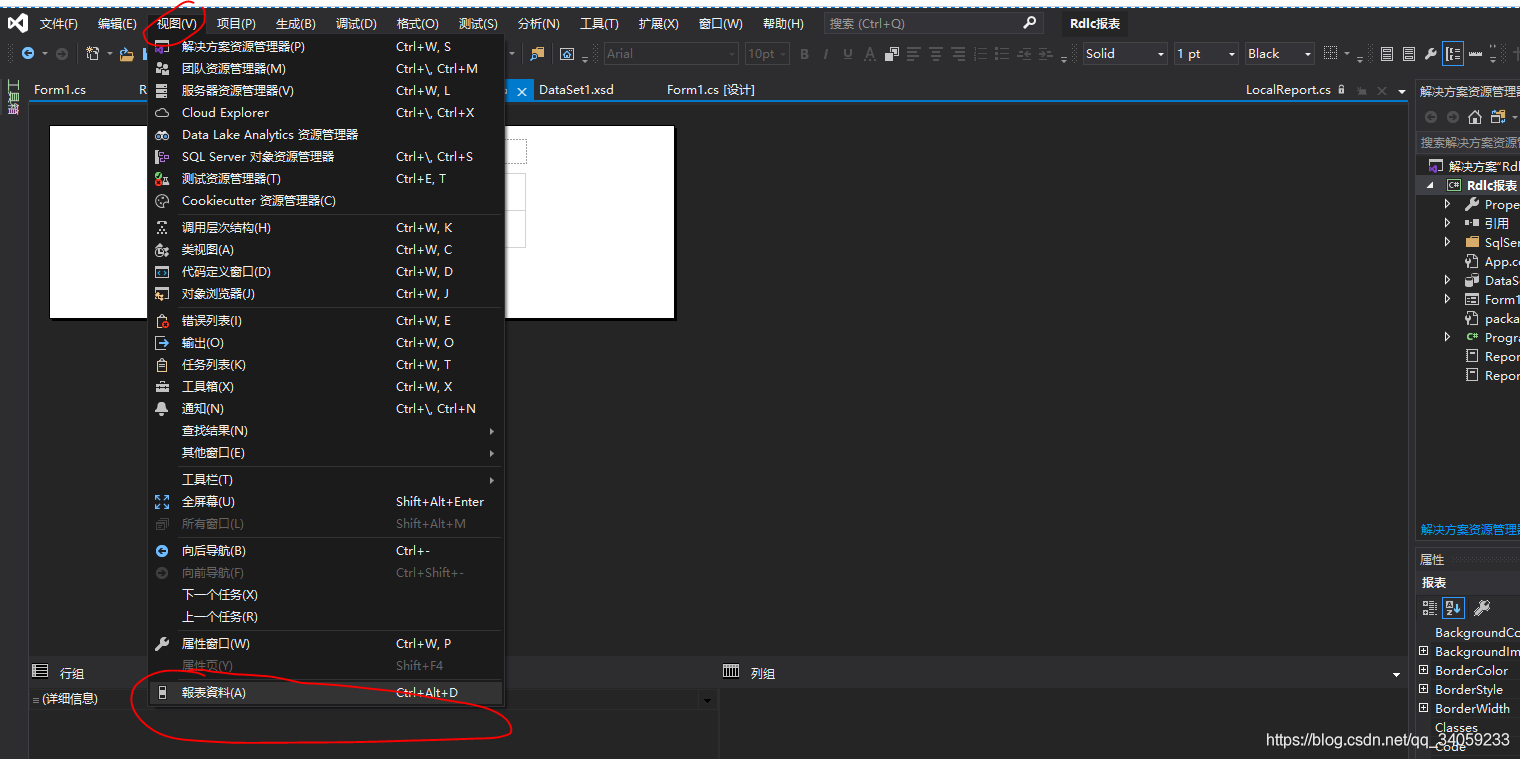Select 工具箱(X) in the View menu
This screenshot has height=759, width=1520.
[x=326, y=386]
